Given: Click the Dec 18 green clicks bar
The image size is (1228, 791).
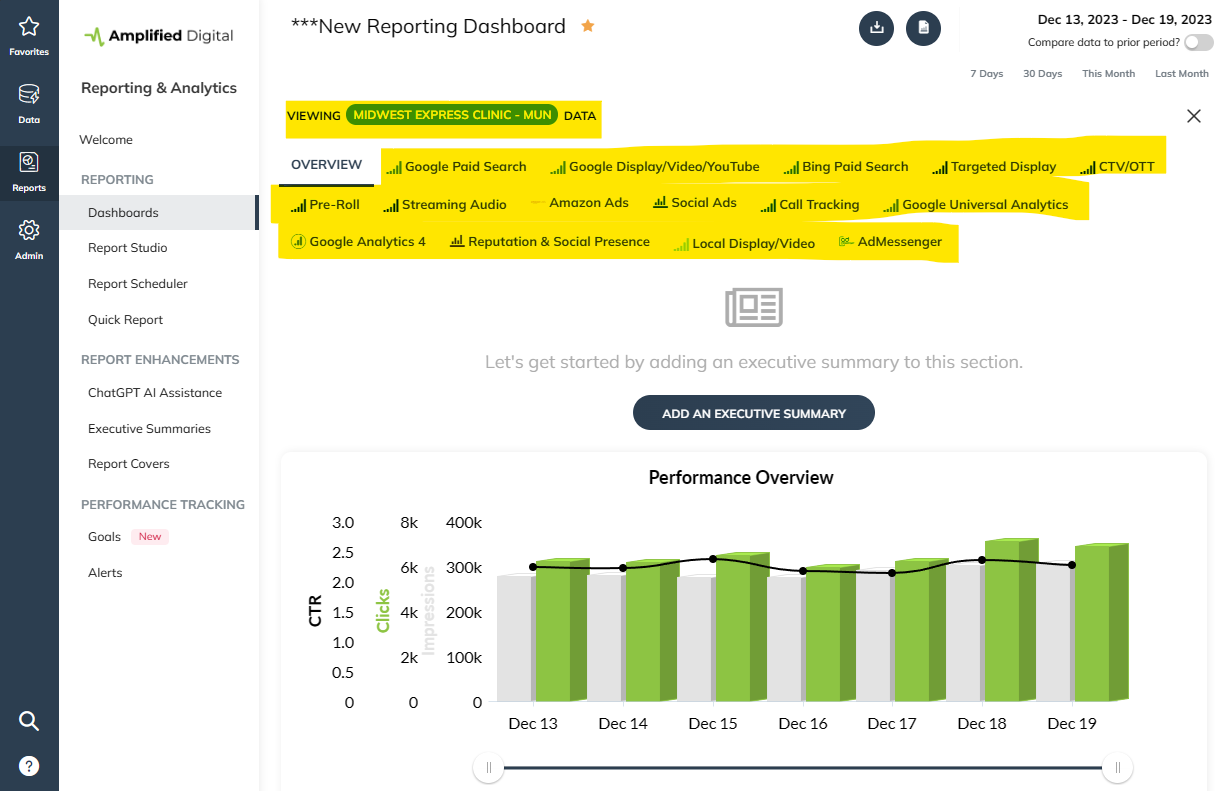Looking at the screenshot, I should [x=1005, y=620].
